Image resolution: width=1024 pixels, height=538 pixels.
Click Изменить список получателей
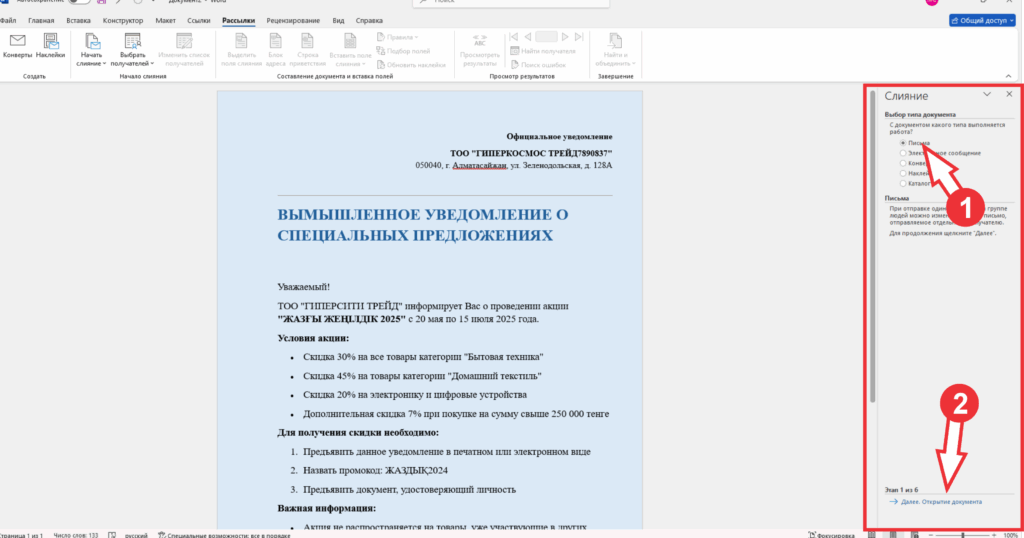(x=184, y=50)
